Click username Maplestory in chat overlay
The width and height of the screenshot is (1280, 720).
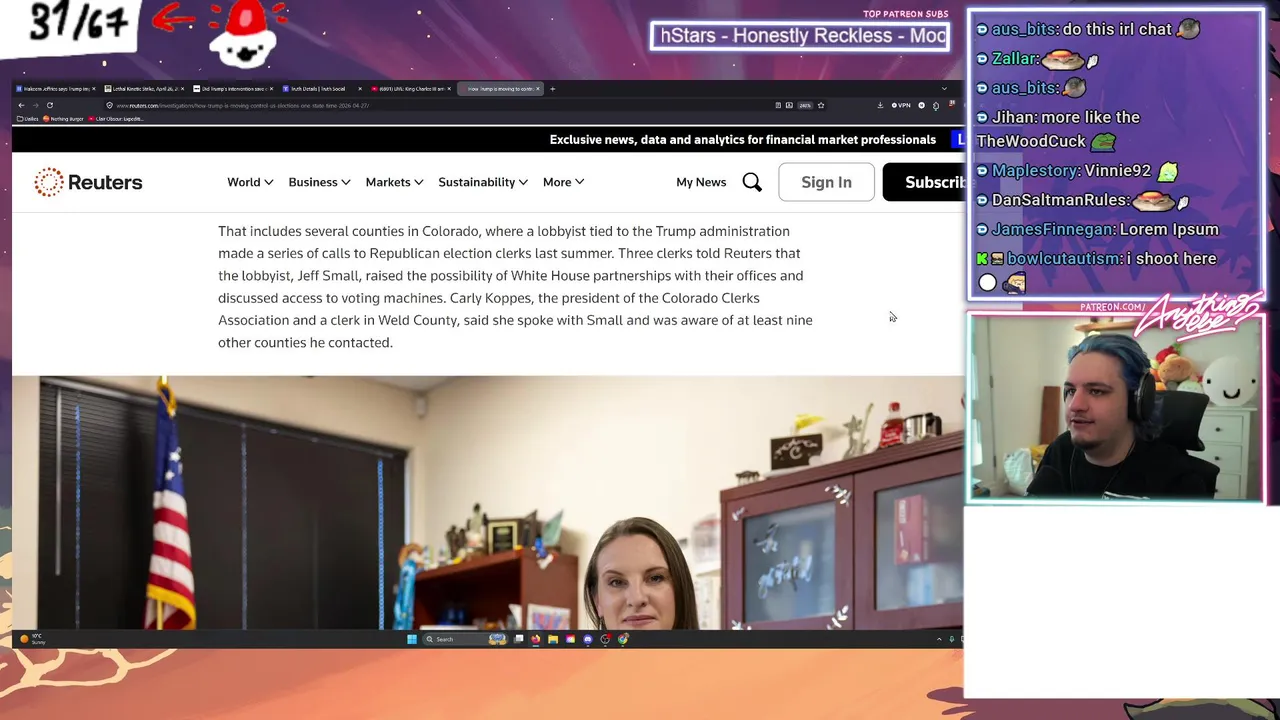click(1035, 170)
